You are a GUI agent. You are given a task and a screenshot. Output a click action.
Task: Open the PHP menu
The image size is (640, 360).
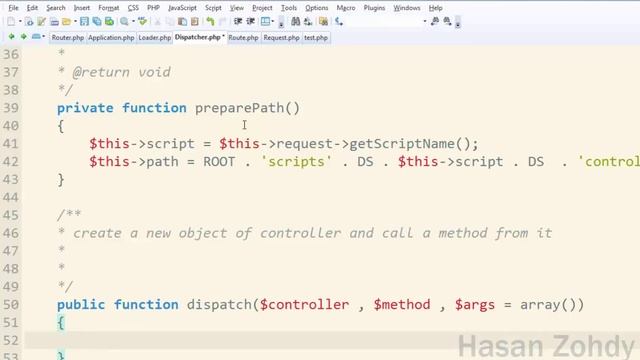pyautogui.click(x=153, y=8)
